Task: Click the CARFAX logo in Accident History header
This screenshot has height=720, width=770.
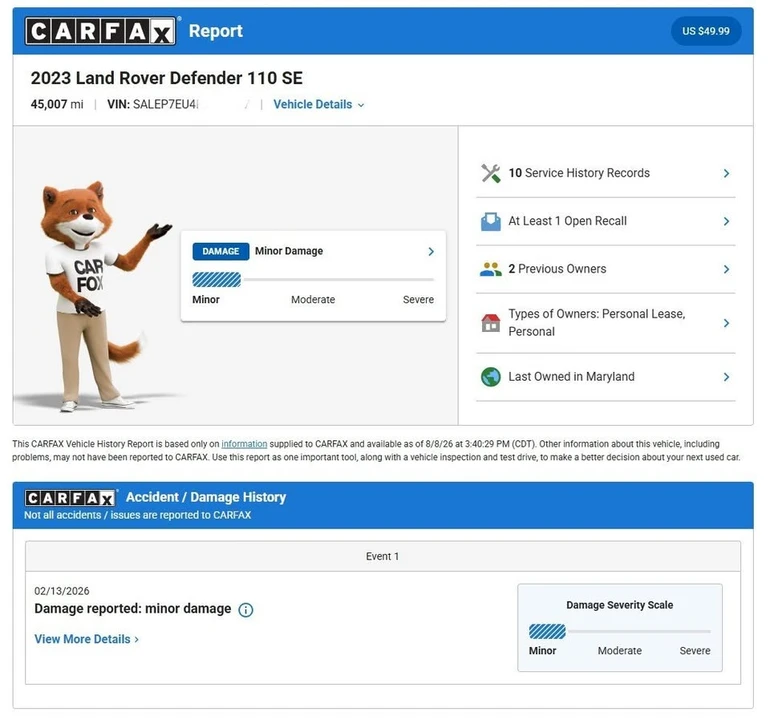Action: point(70,498)
